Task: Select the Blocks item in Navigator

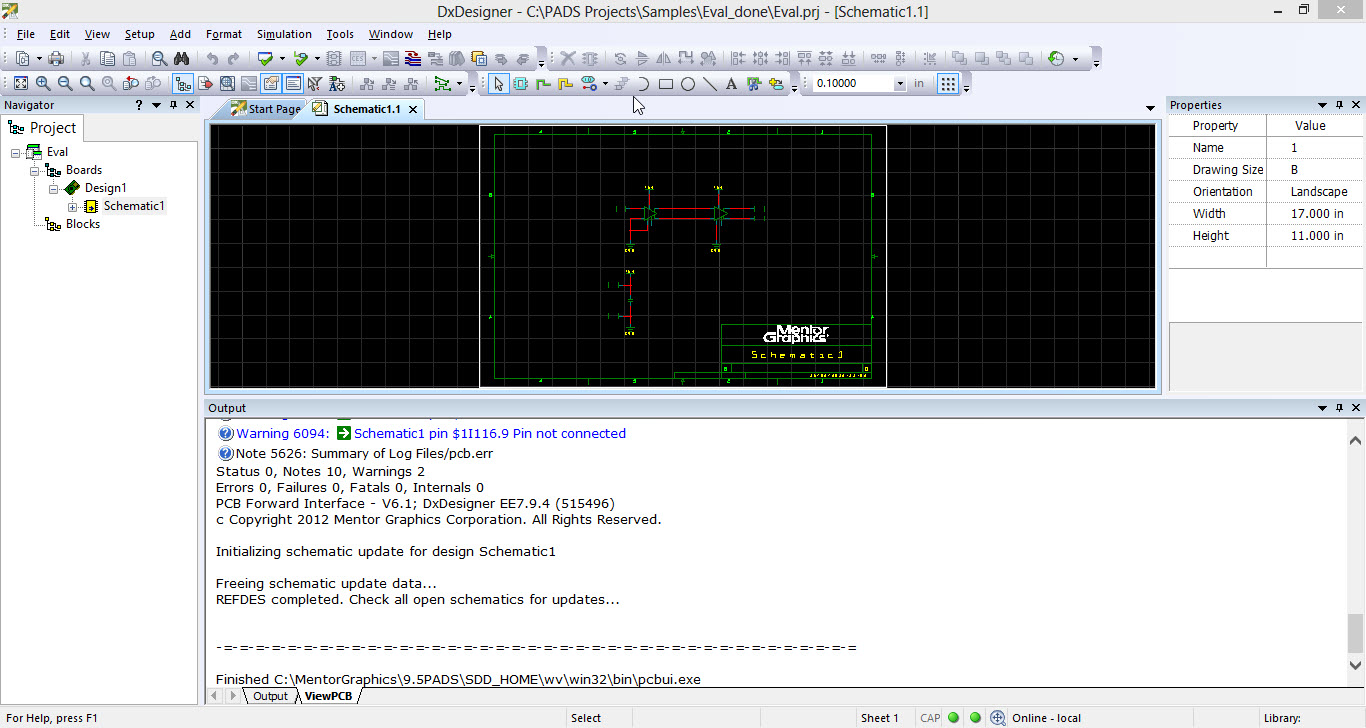Action: (x=83, y=224)
